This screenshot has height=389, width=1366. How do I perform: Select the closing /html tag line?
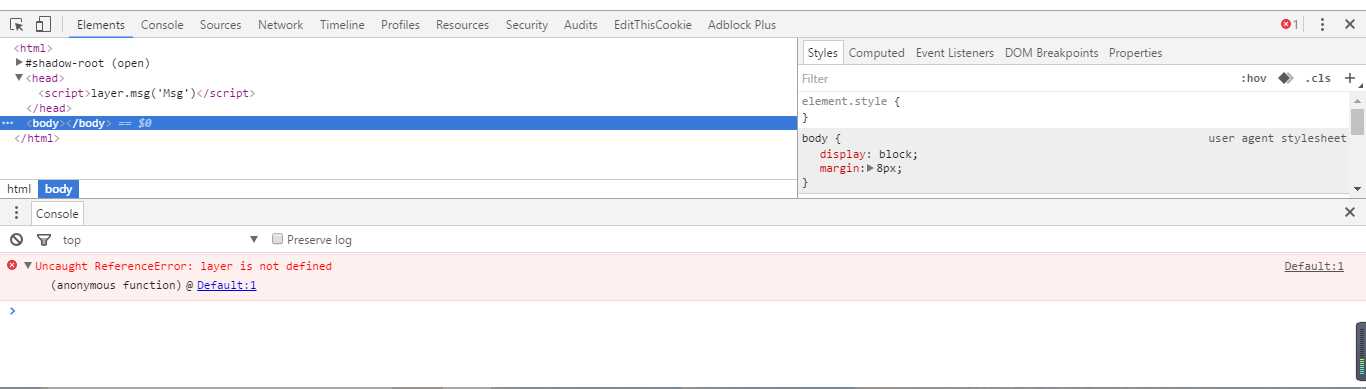point(37,138)
